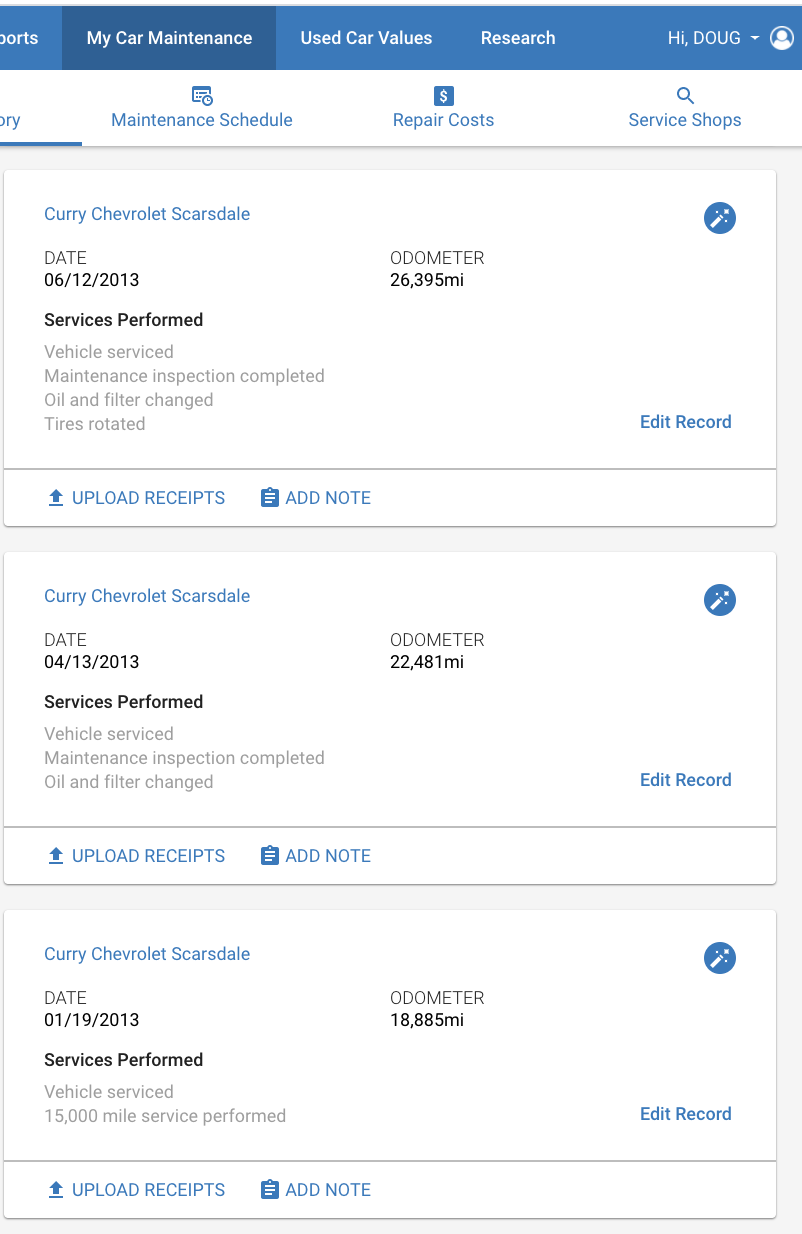Screen dimensions: 802x1234
Task: Select ADD NOTE on the 06/12/2013 record
Action: [316, 498]
